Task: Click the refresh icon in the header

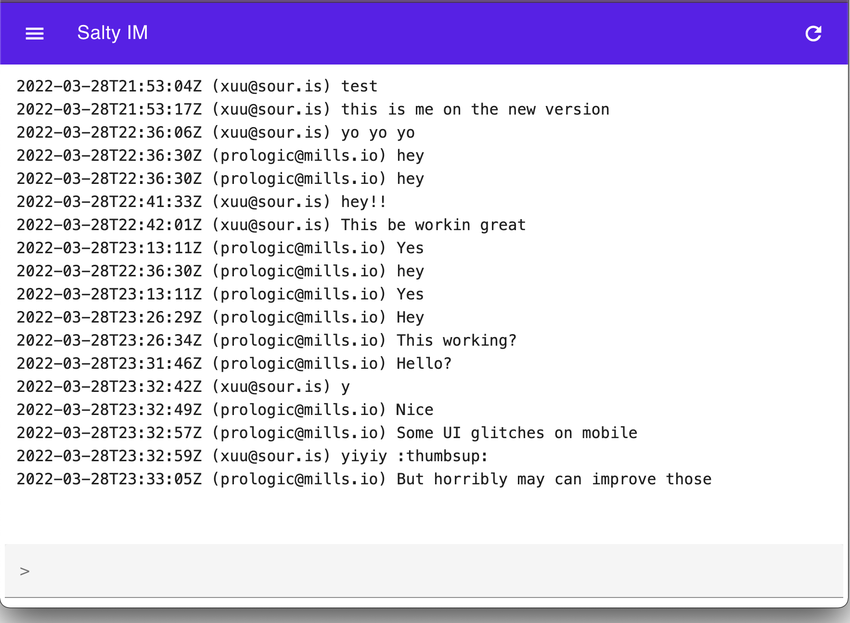Action: [813, 34]
